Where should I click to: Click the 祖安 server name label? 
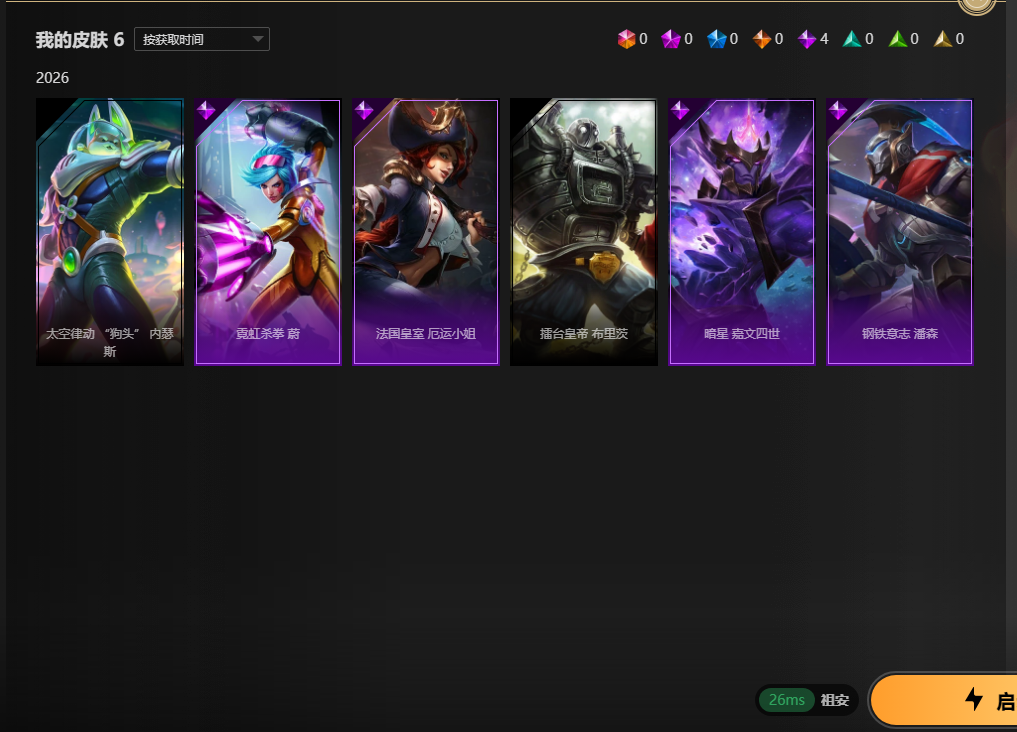(835, 700)
